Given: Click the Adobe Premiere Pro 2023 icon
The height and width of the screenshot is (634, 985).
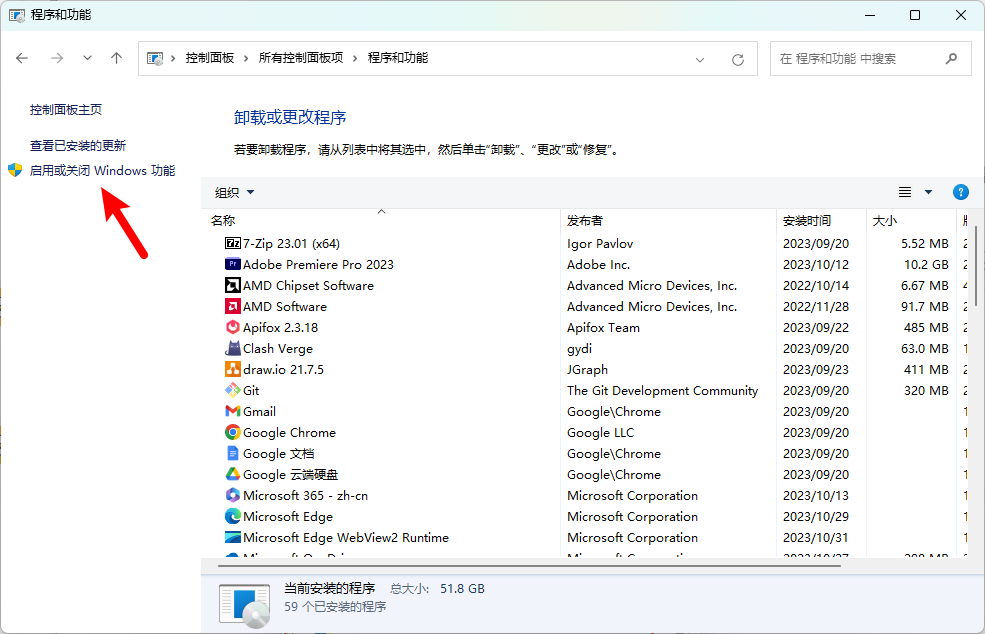Looking at the screenshot, I should tap(232, 264).
